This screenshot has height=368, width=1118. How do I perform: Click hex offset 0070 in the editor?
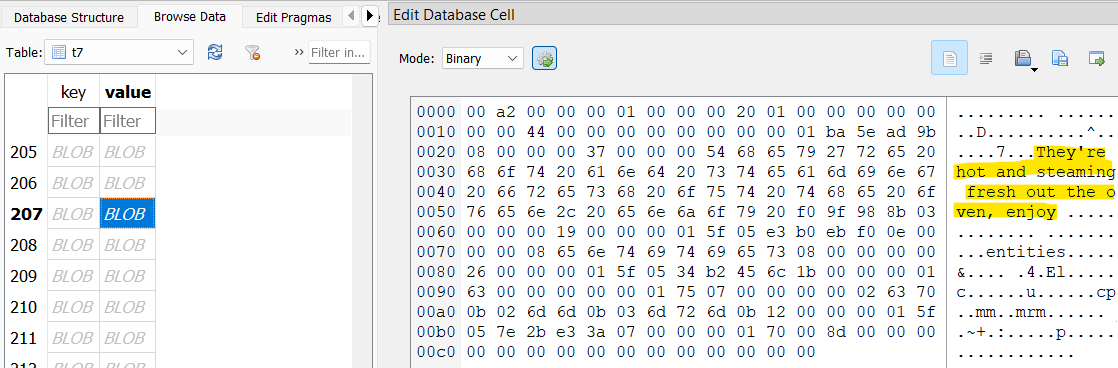click(x=436, y=252)
